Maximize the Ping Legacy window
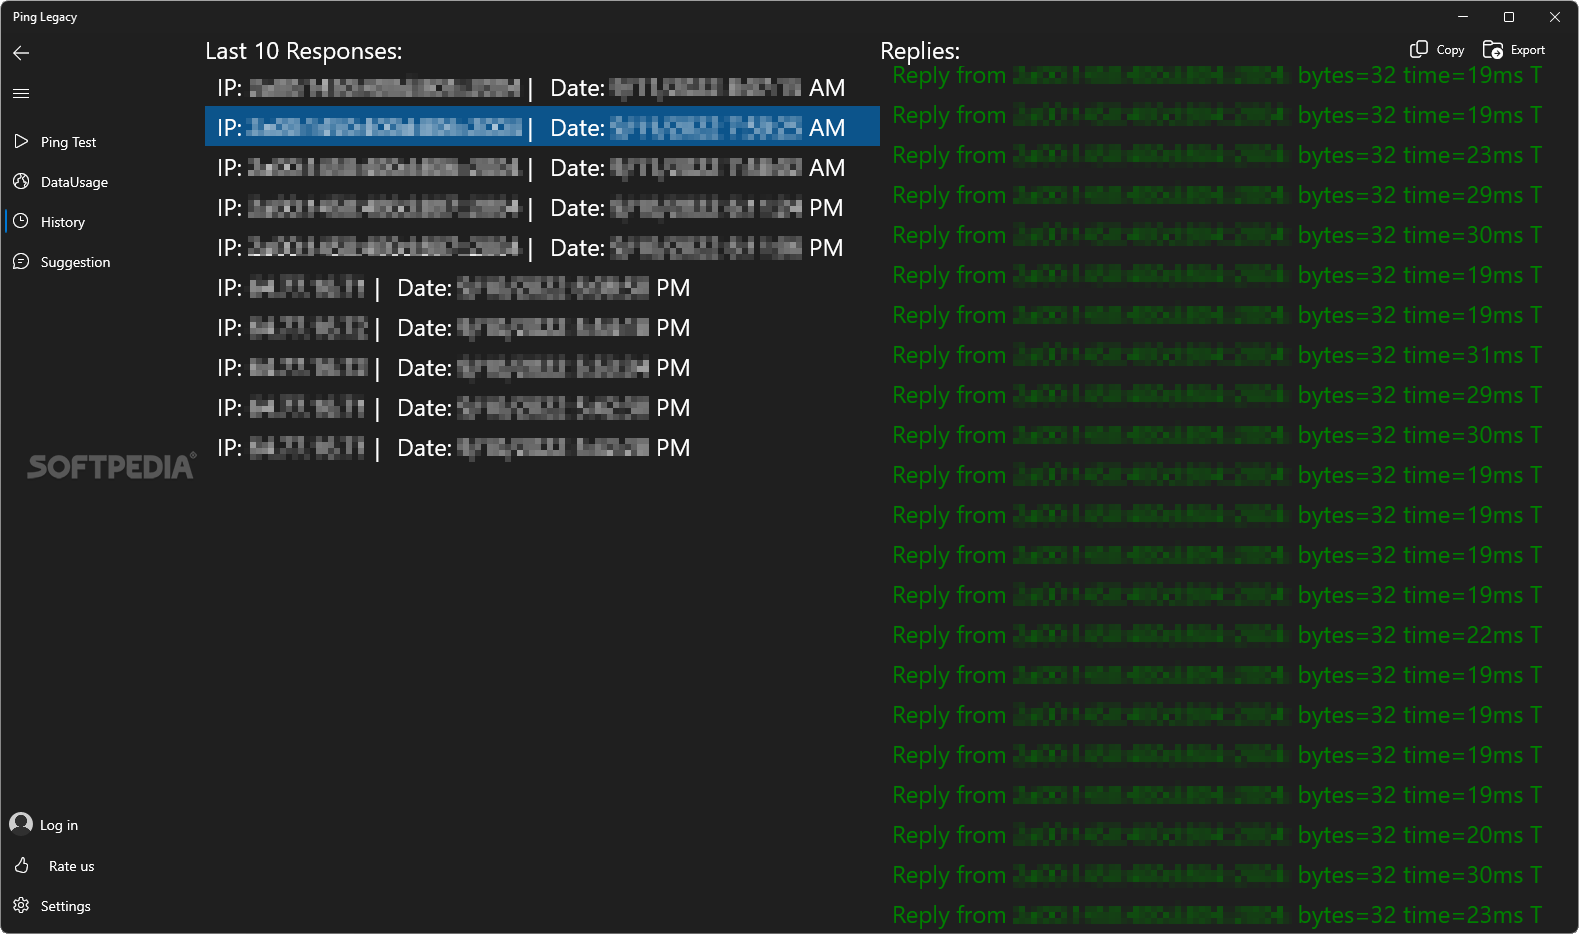This screenshot has height=934, width=1579. click(x=1509, y=17)
